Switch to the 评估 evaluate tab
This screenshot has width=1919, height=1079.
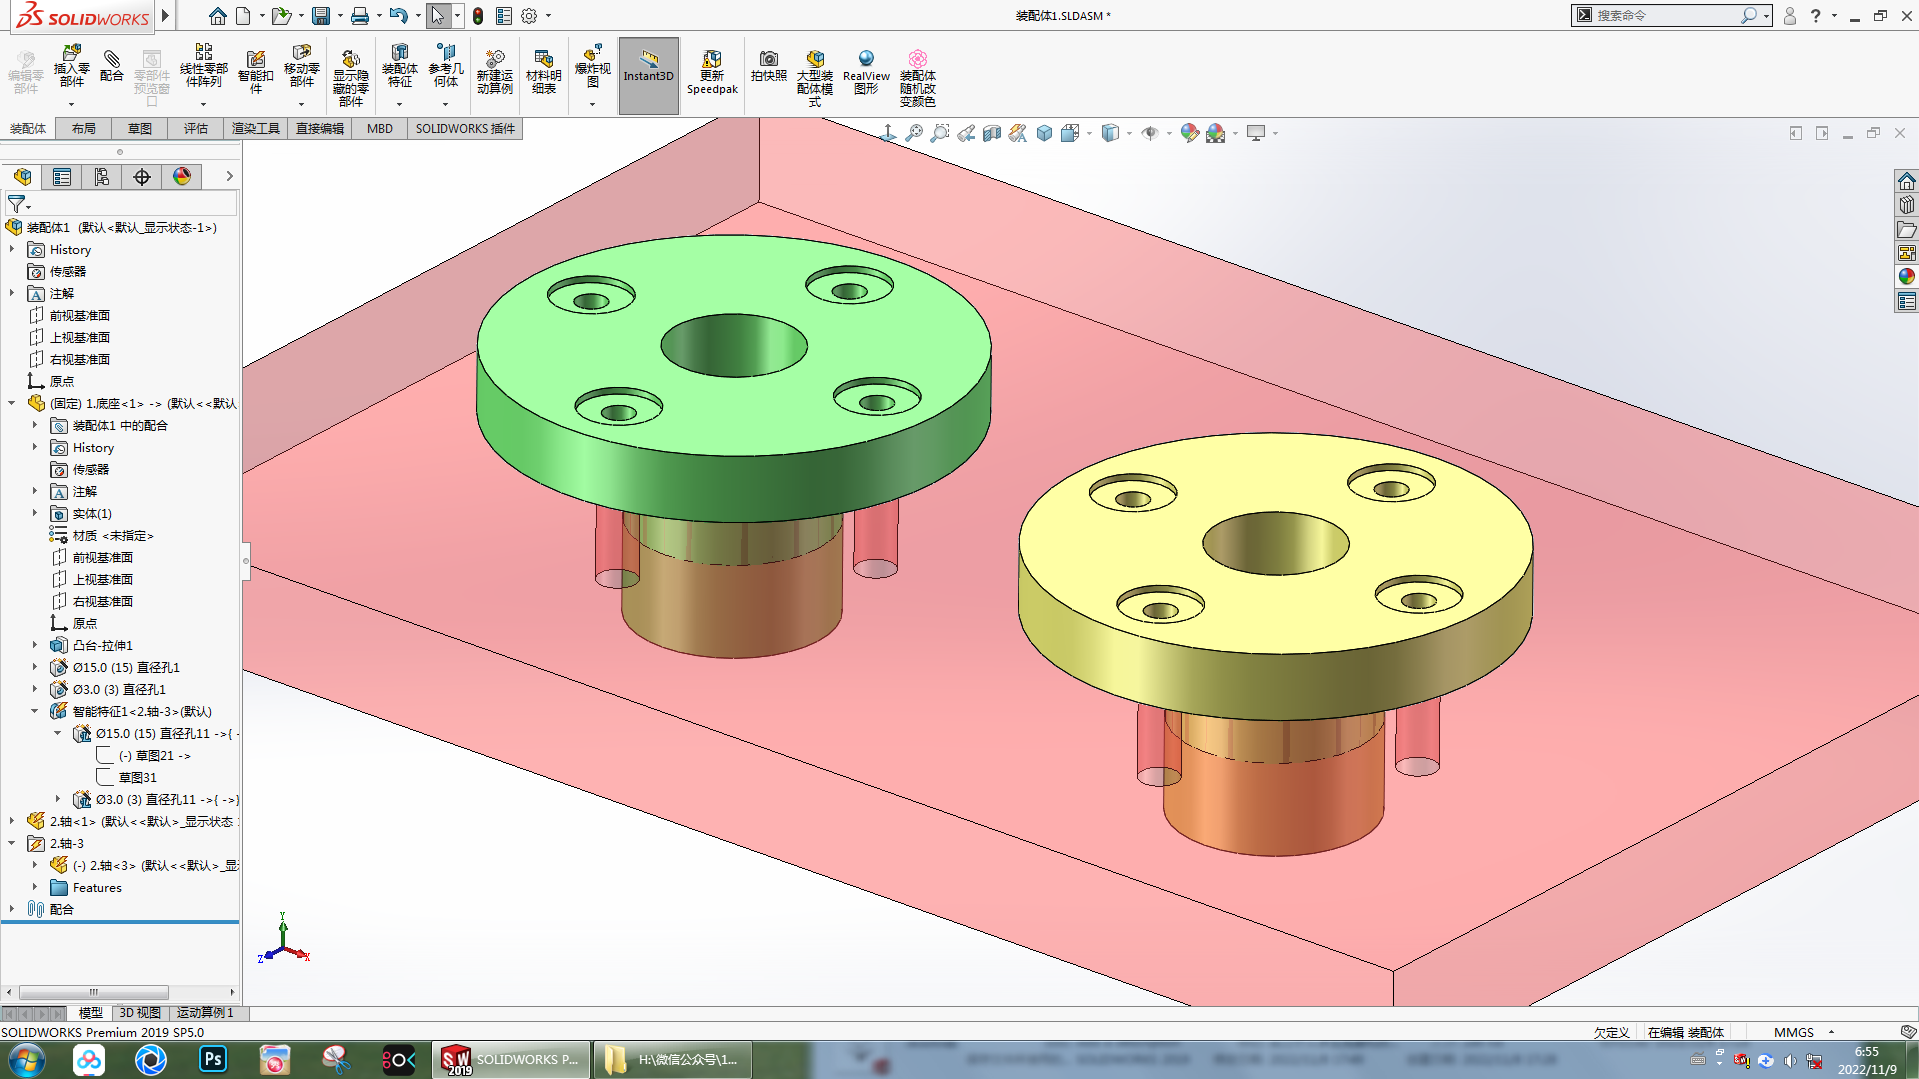click(196, 128)
